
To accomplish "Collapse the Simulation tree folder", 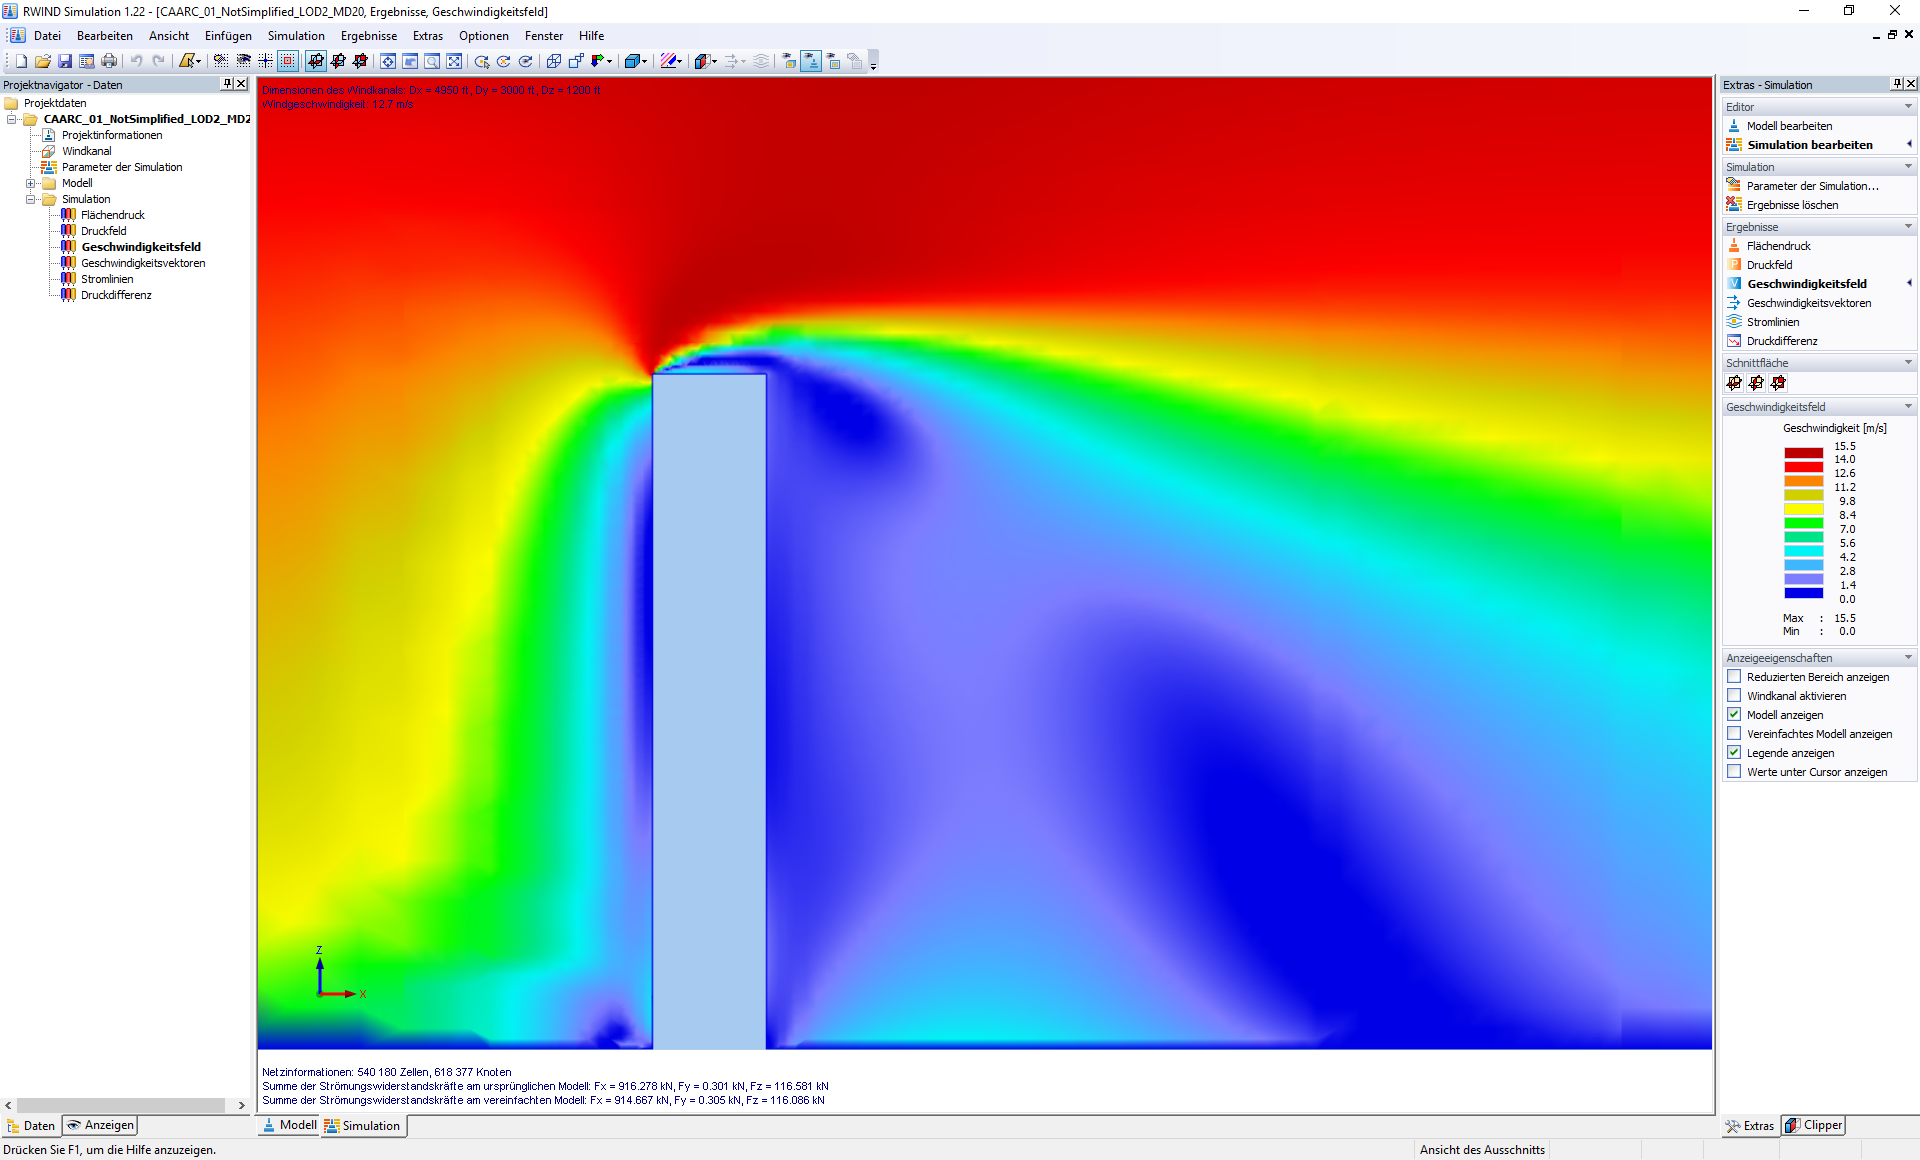I will (30, 199).
